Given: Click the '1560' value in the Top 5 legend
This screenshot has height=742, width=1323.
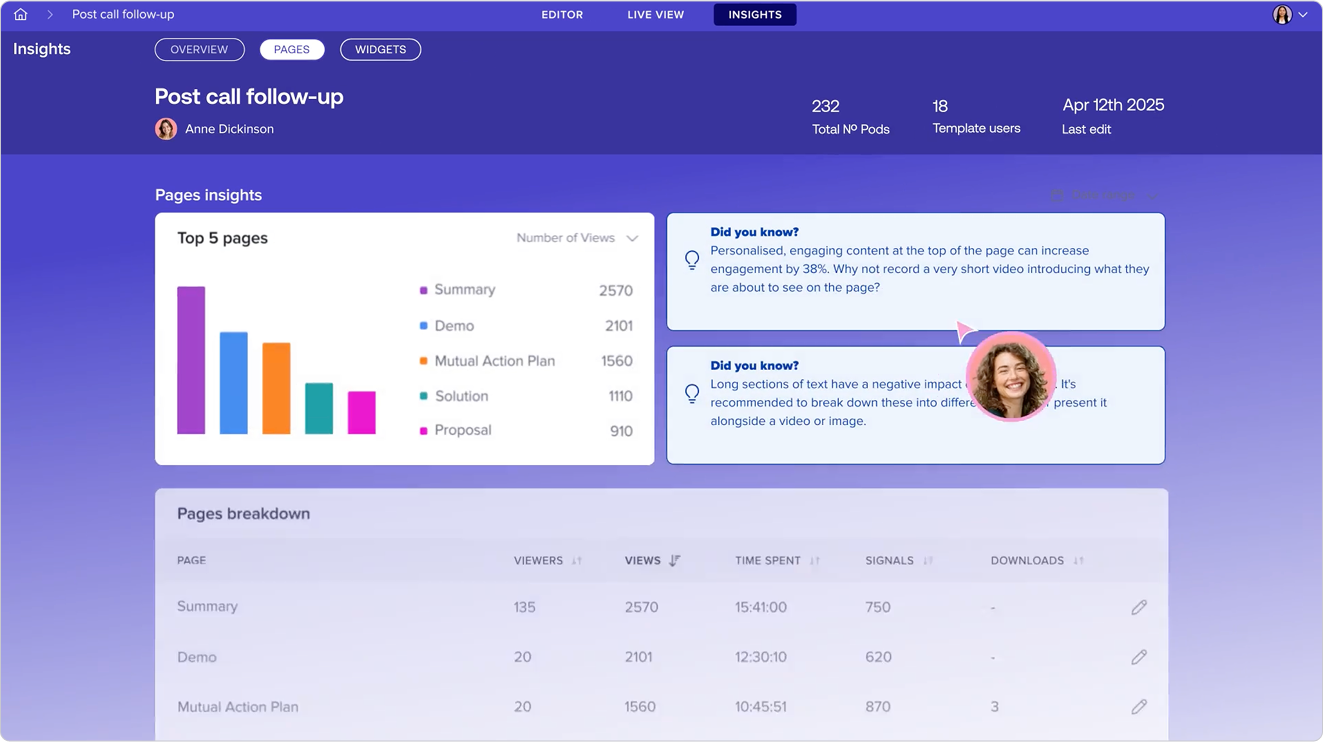Looking at the screenshot, I should point(617,361).
